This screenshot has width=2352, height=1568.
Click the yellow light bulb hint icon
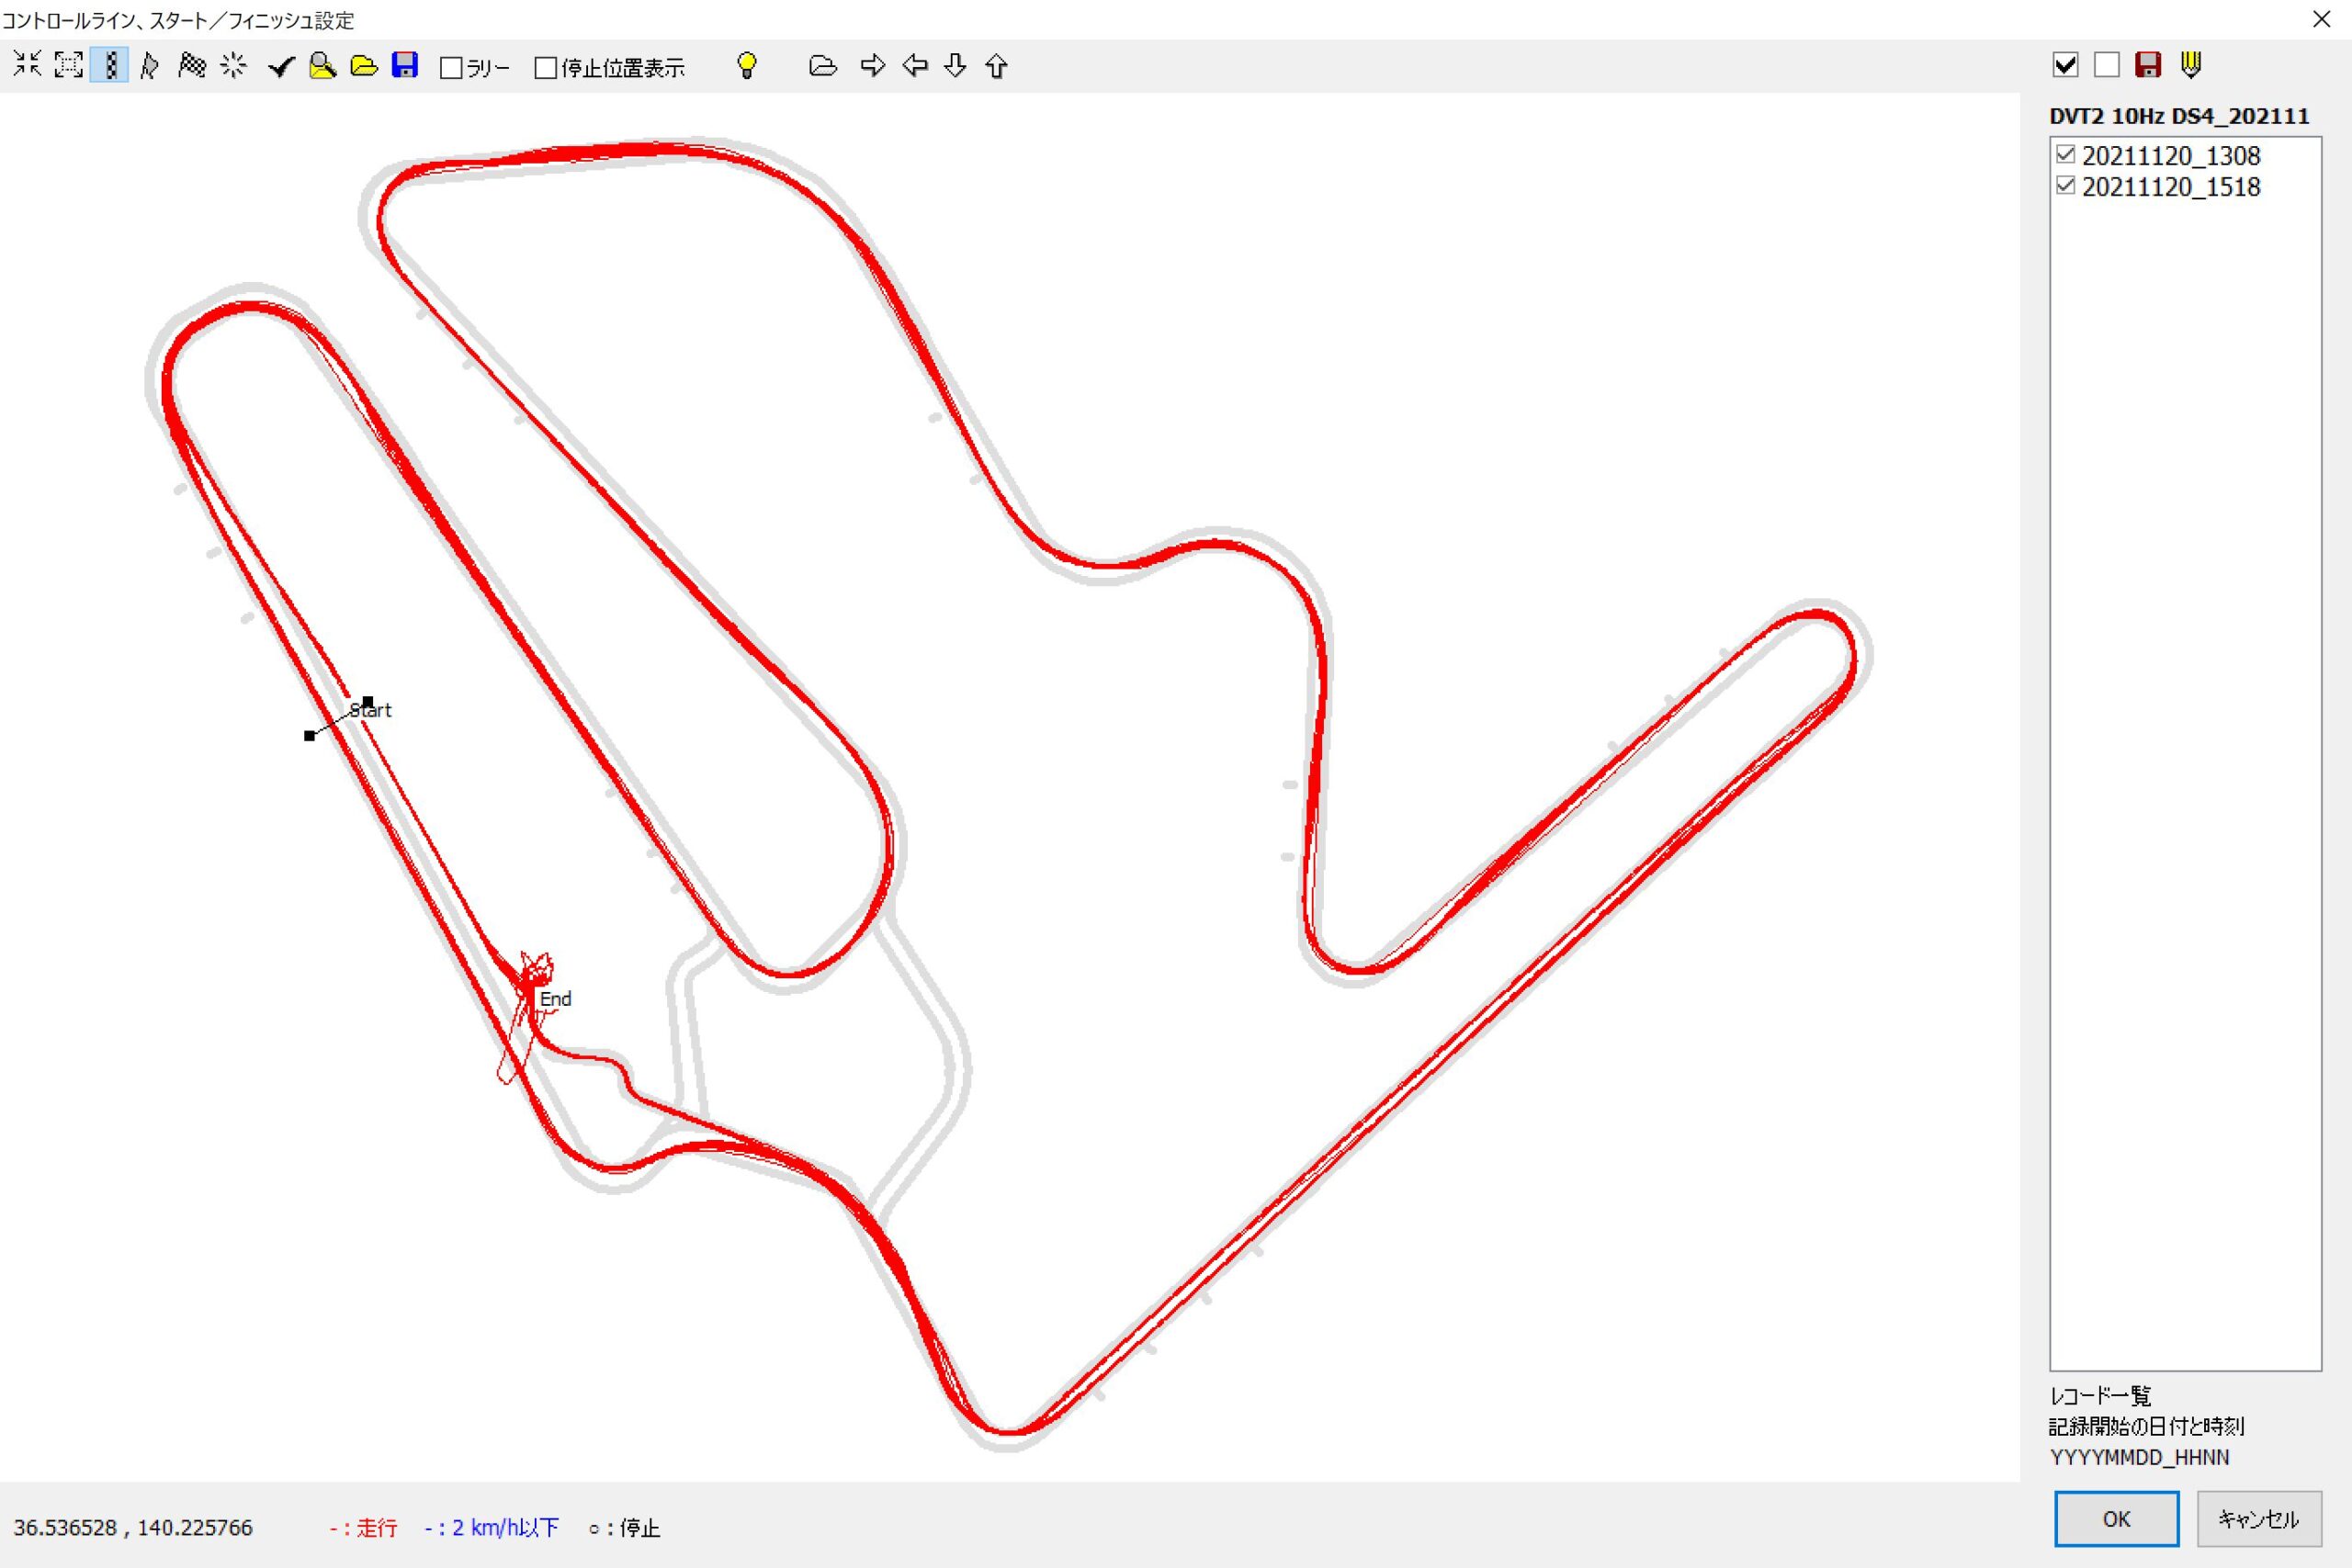pos(746,66)
